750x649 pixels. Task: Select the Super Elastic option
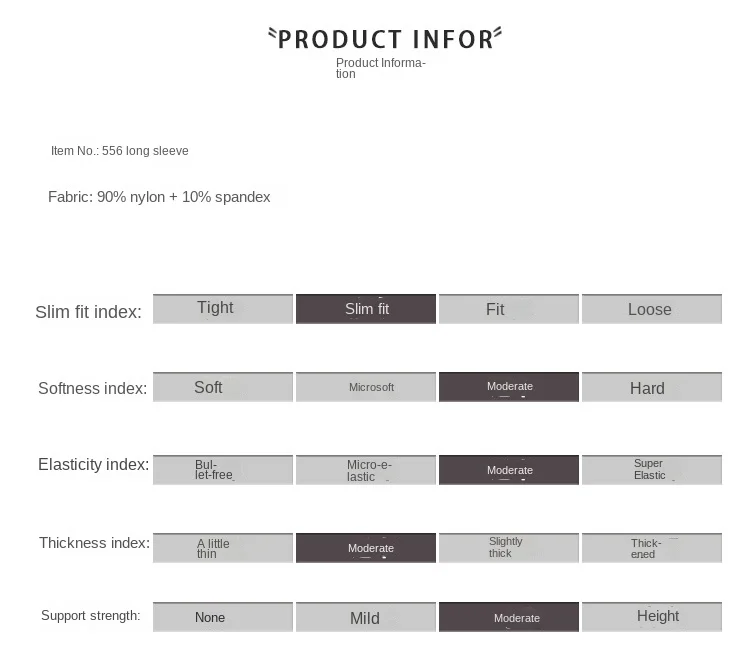[652, 470]
